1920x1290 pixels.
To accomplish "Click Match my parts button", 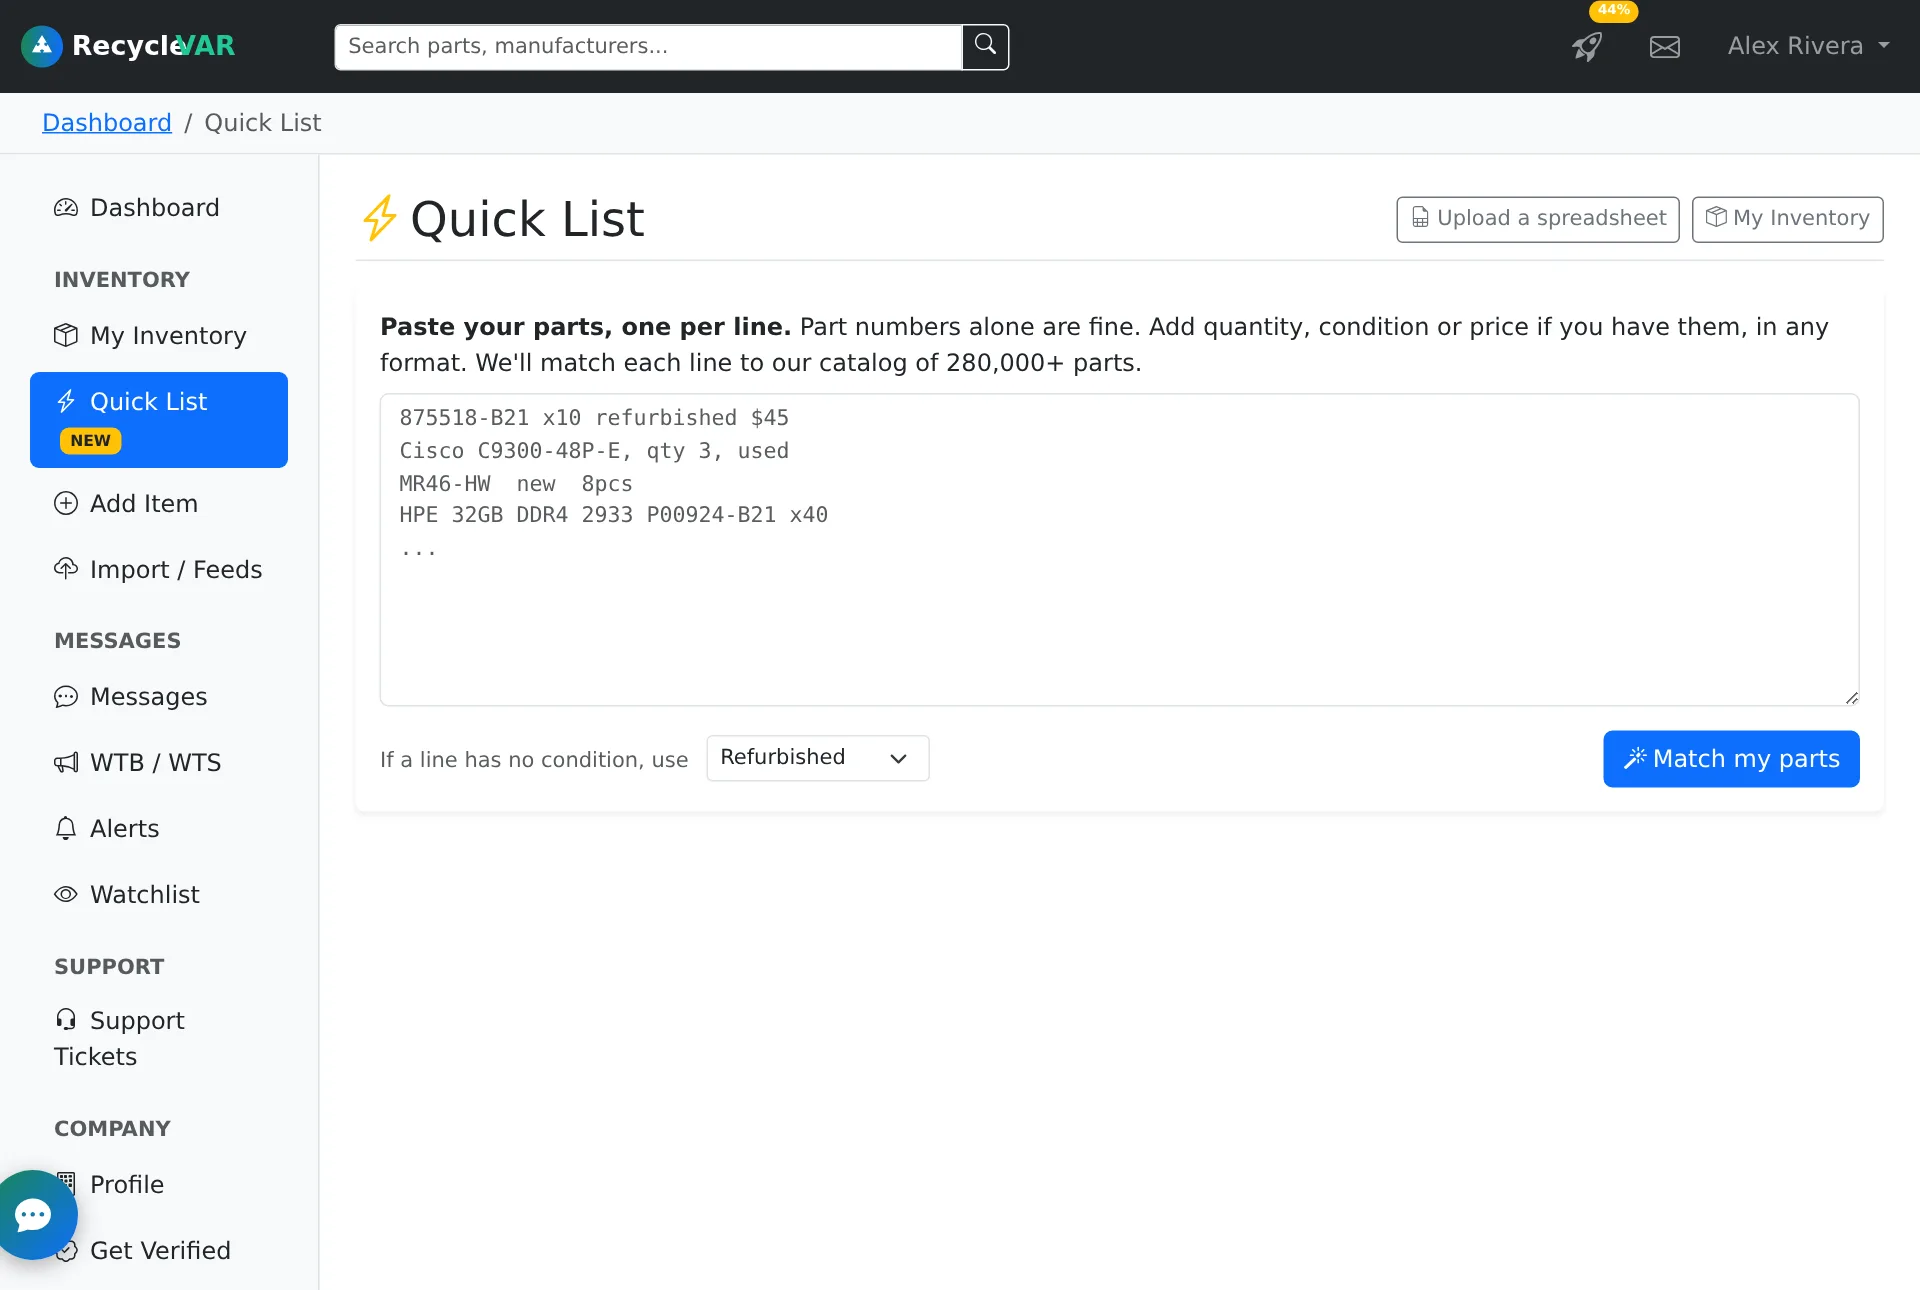I will pyautogui.click(x=1731, y=759).
